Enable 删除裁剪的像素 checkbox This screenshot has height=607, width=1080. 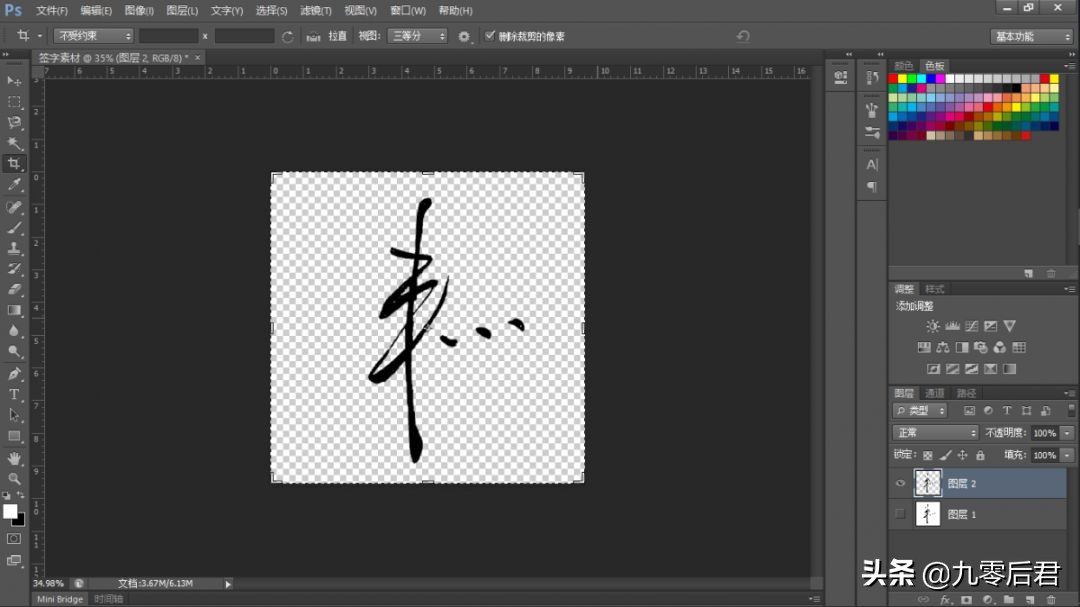[x=489, y=35]
